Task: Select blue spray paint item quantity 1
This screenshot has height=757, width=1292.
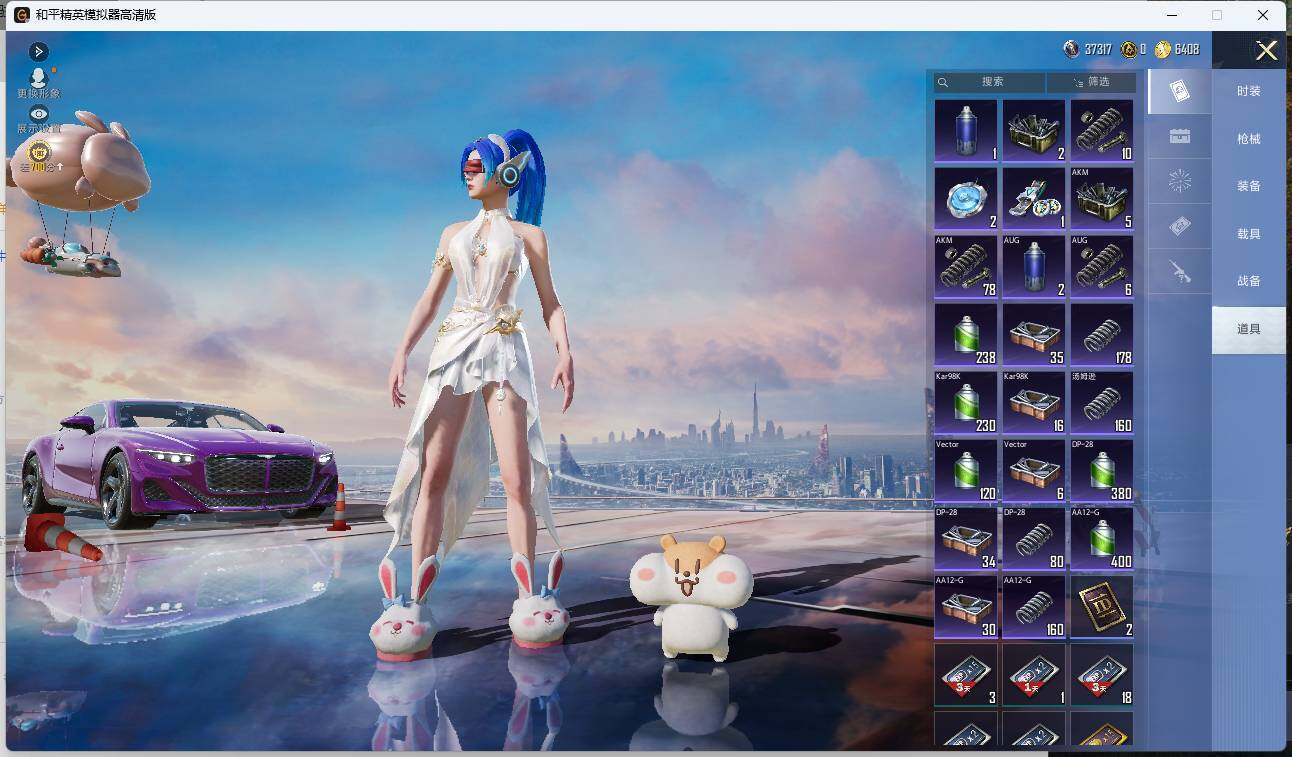Action: (x=966, y=130)
